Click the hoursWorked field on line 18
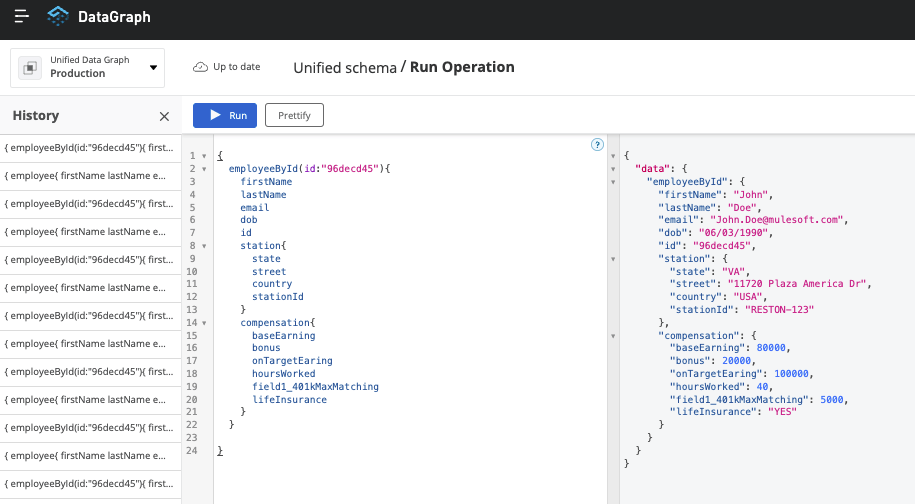Image resolution: width=915 pixels, height=504 pixels. click(x=284, y=374)
